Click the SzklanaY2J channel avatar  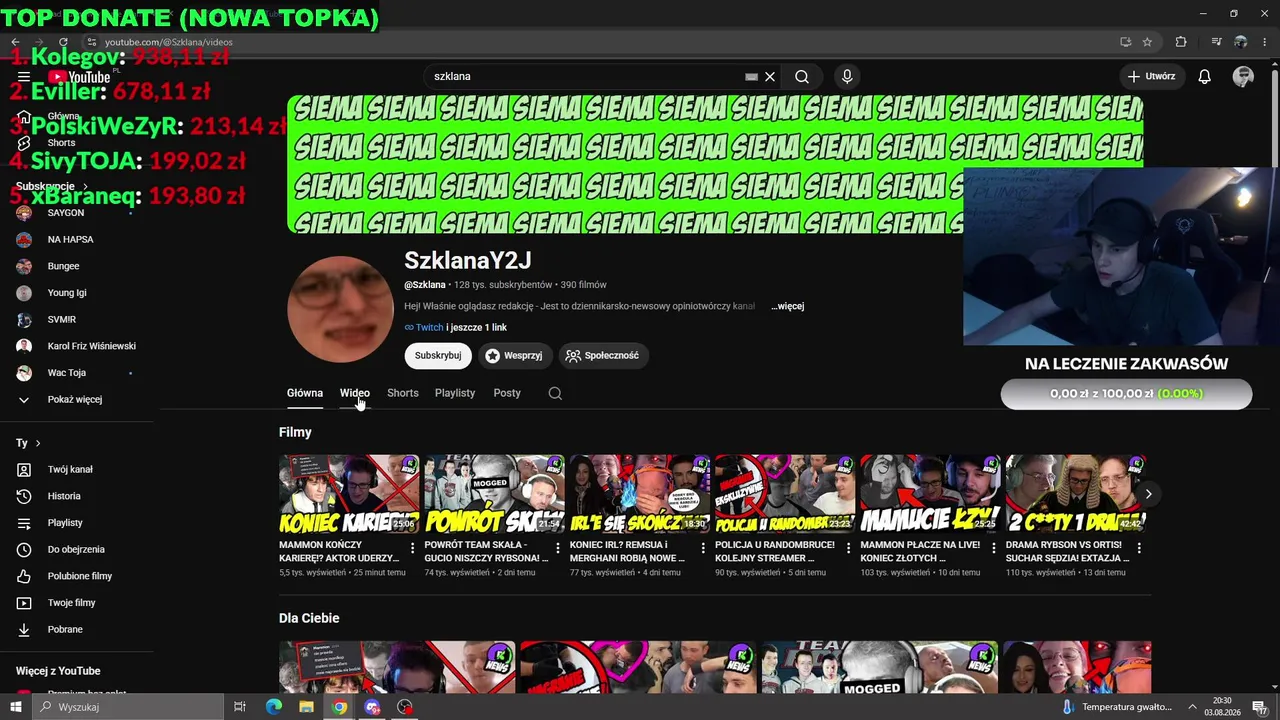[340, 309]
